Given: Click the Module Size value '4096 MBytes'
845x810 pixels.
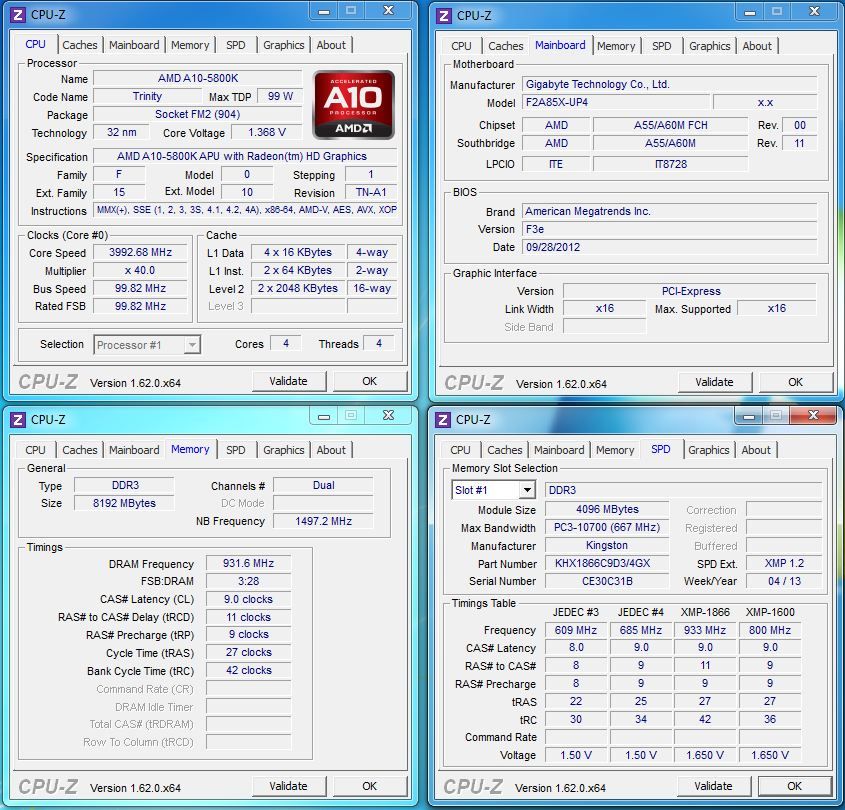Looking at the screenshot, I should click(607, 509).
